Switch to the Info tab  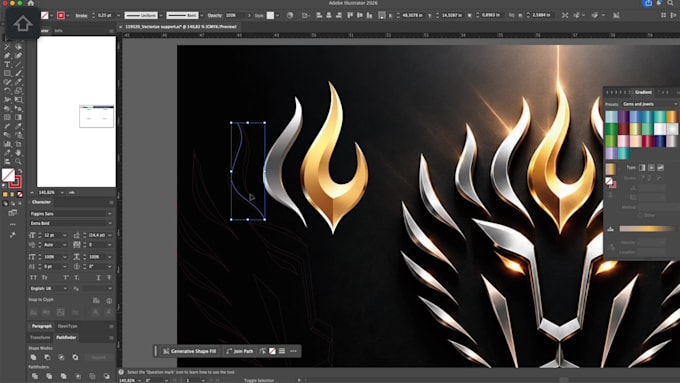[x=59, y=31]
